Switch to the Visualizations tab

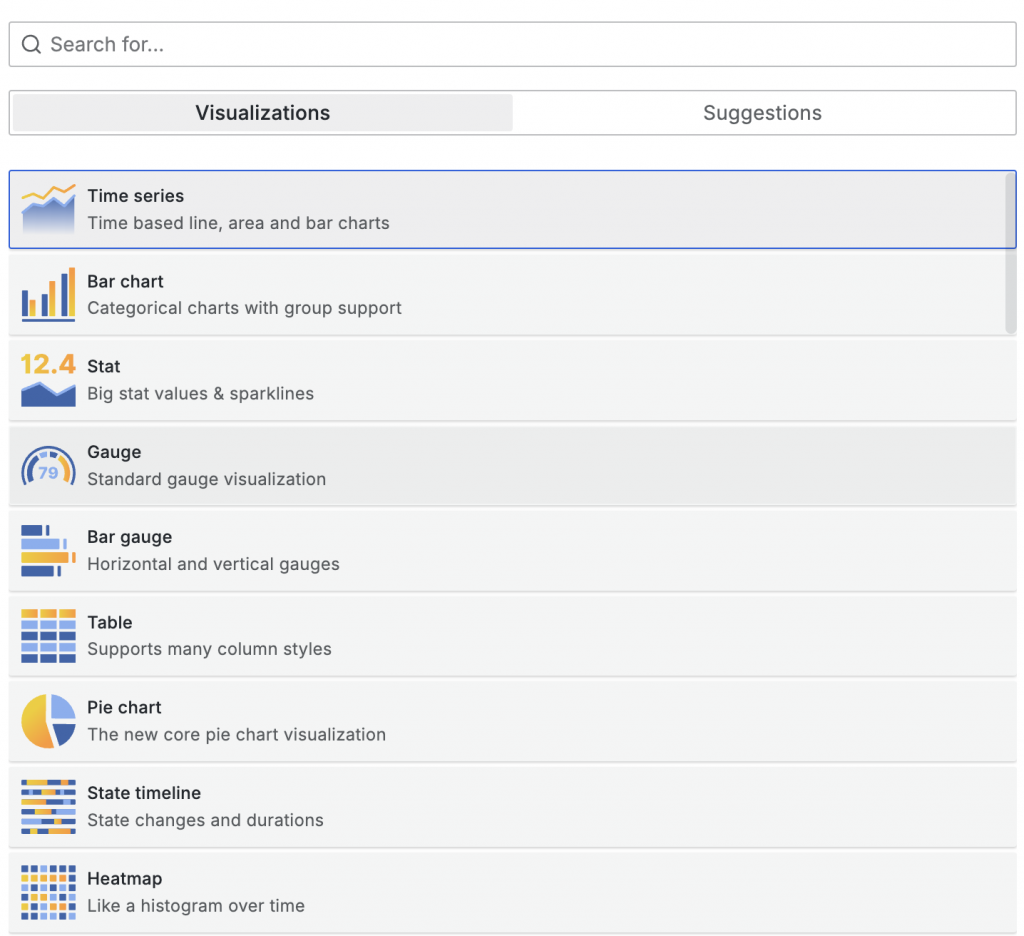(x=262, y=113)
